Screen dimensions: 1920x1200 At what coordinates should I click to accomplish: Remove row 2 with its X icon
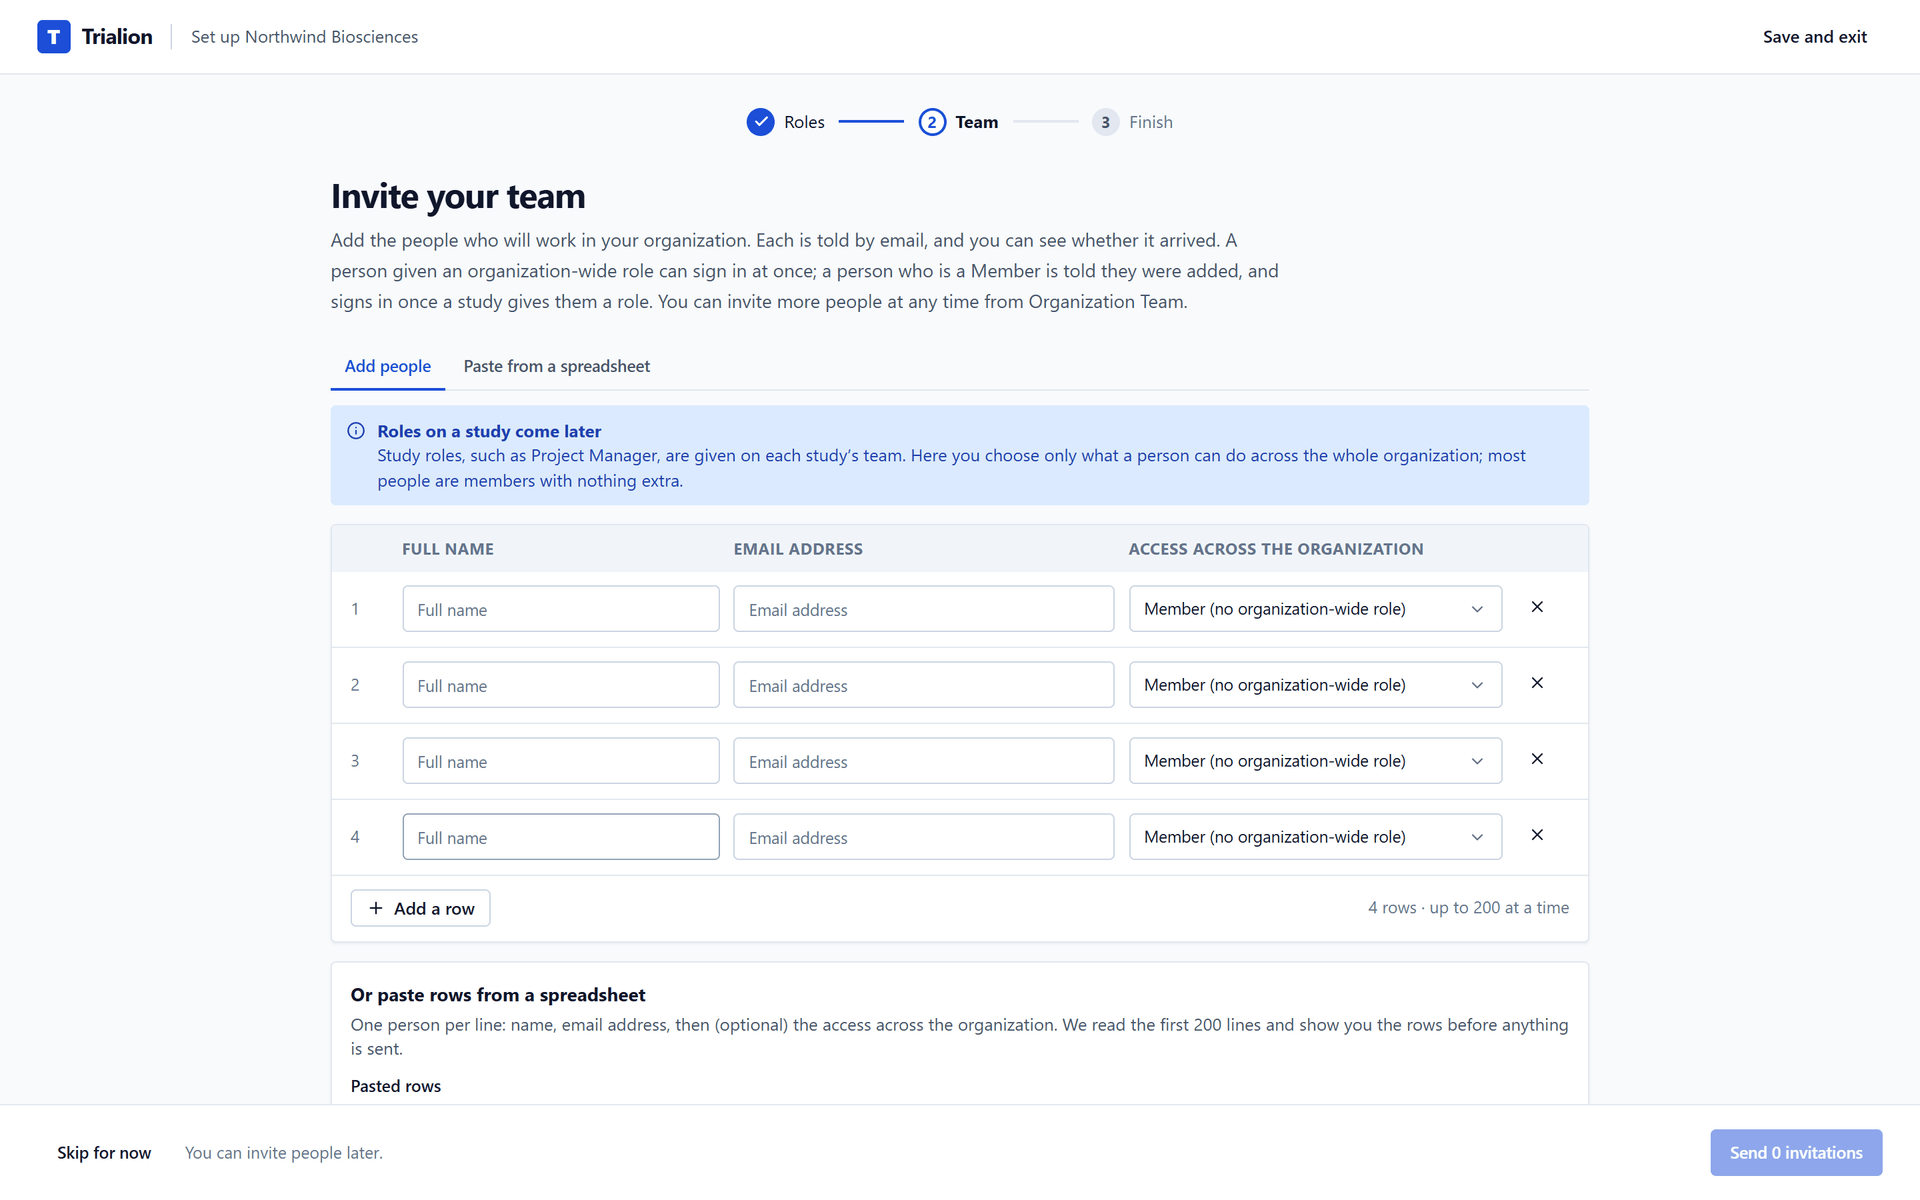point(1537,683)
